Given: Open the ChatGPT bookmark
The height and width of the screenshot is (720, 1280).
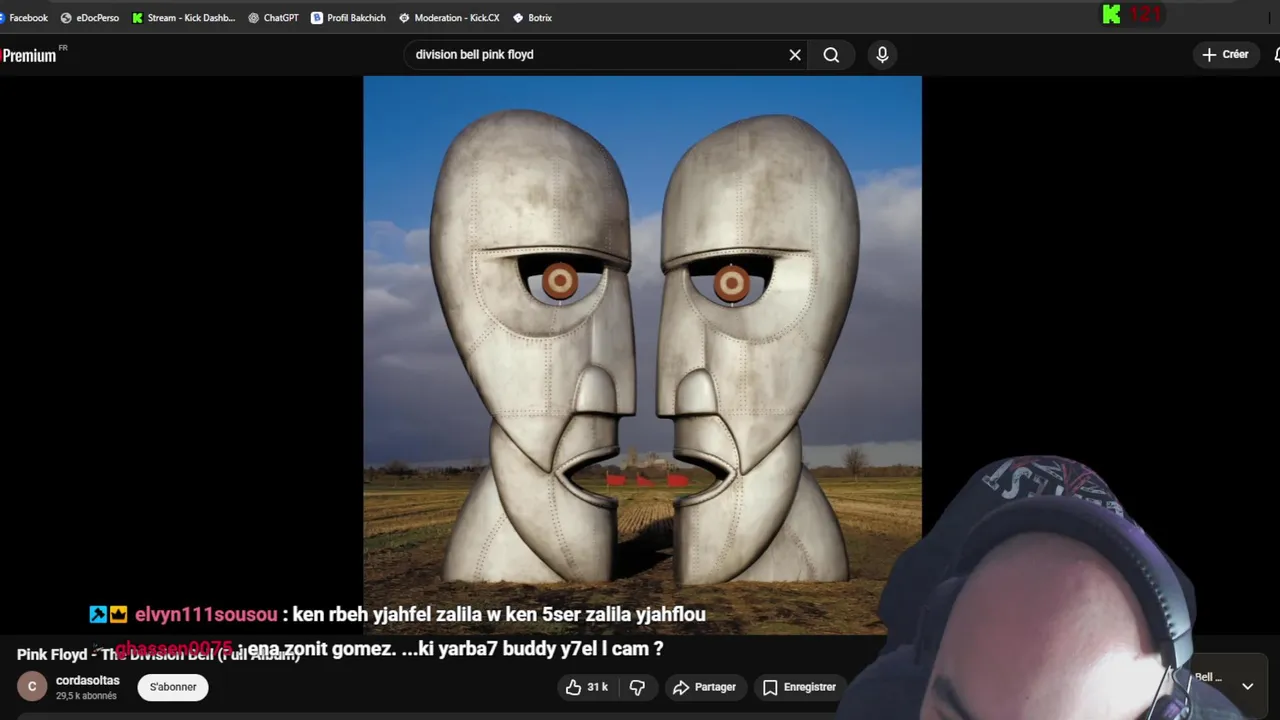Looking at the screenshot, I should point(273,18).
